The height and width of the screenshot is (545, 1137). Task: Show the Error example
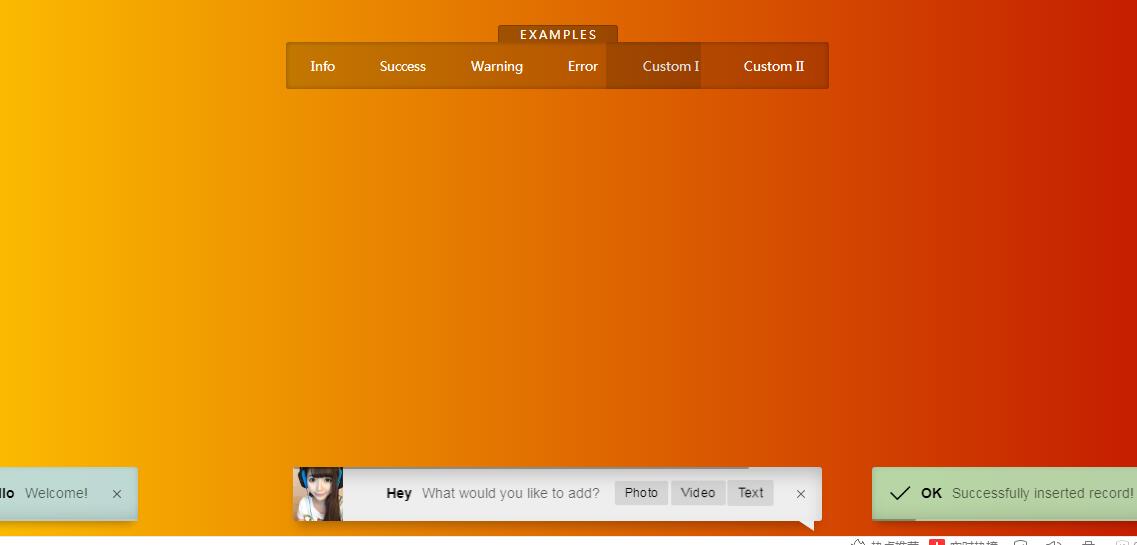[x=583, y=66]
